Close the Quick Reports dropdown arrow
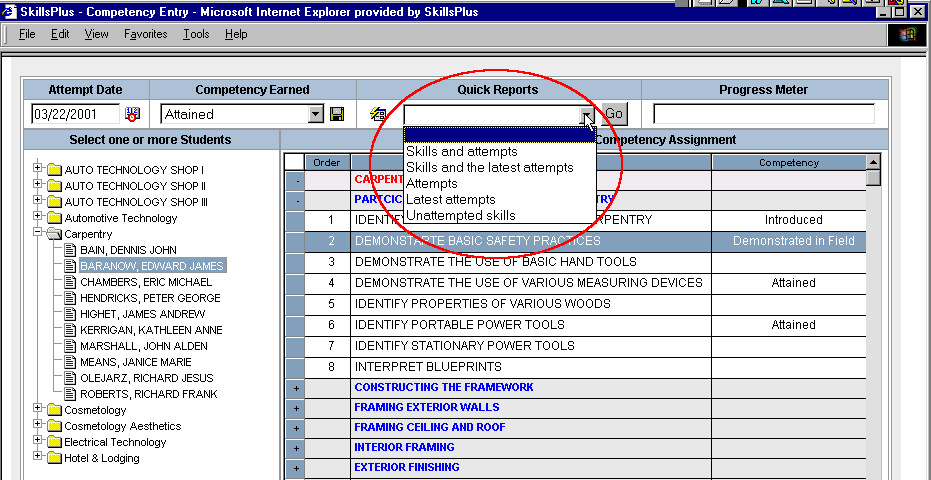 587,114
